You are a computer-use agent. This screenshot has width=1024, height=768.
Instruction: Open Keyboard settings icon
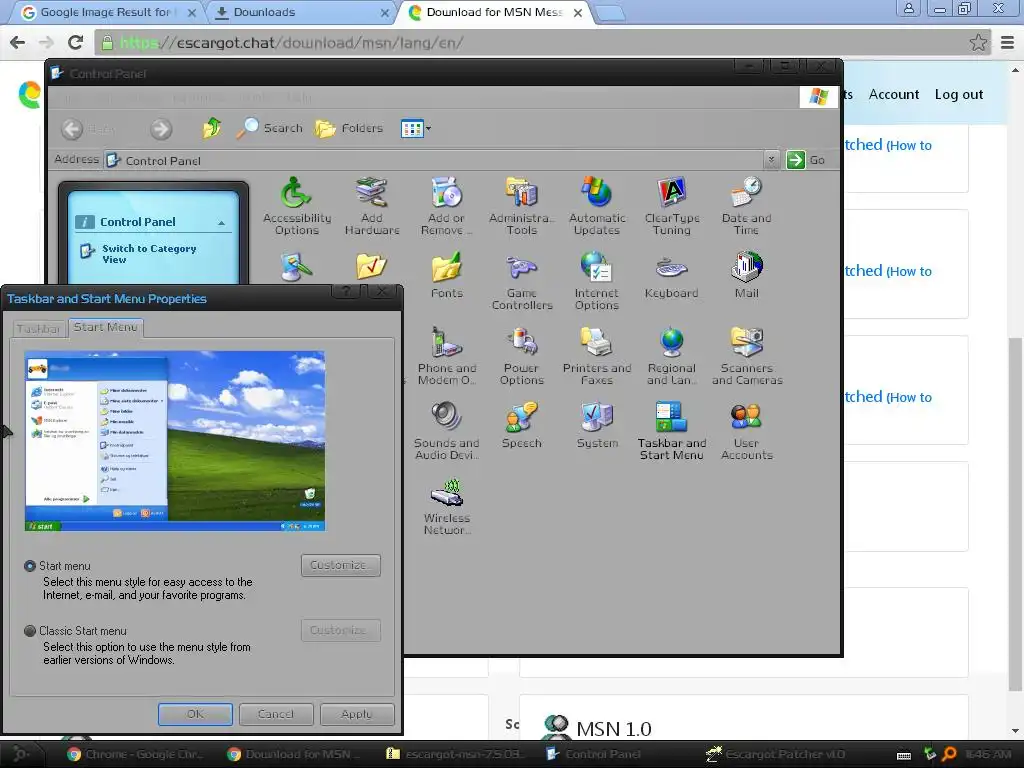pyautogui.click(x=671, y=275)
